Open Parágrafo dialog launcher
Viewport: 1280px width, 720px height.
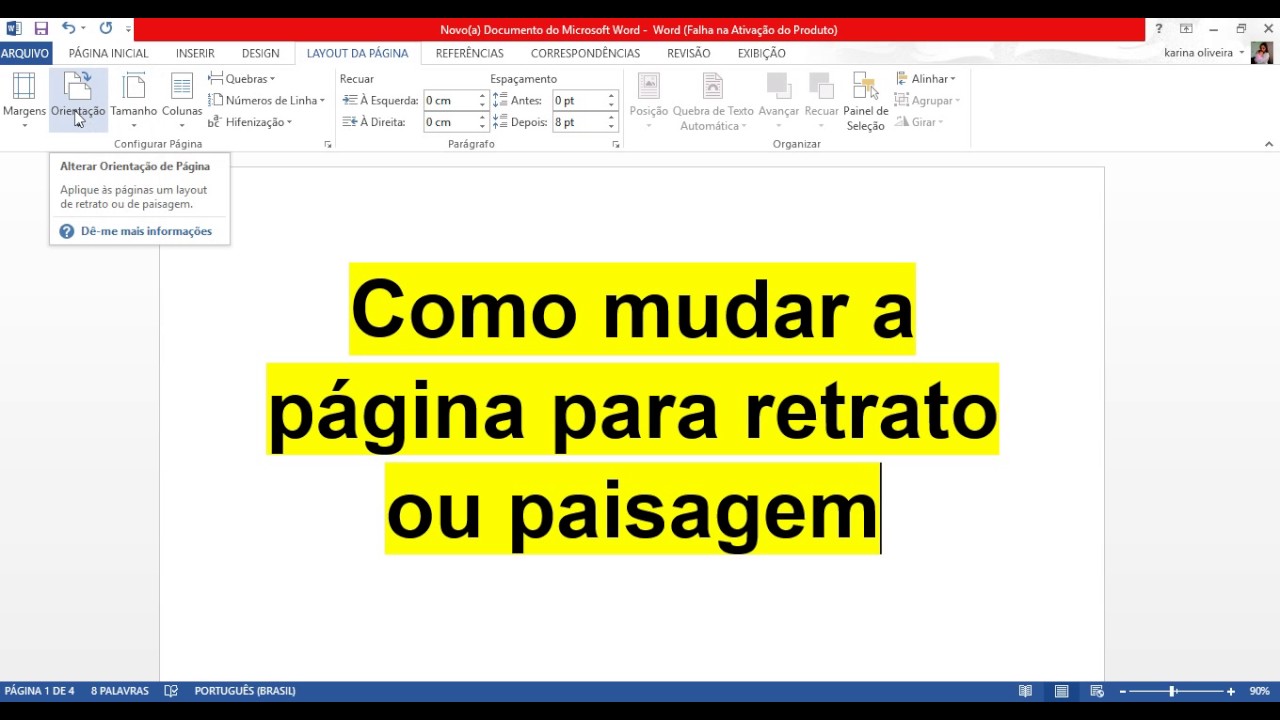[x=616, y=145]
